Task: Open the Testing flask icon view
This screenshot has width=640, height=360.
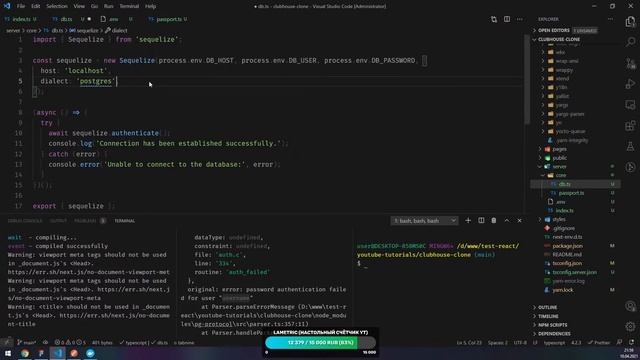Action: [x=630, y=146]
